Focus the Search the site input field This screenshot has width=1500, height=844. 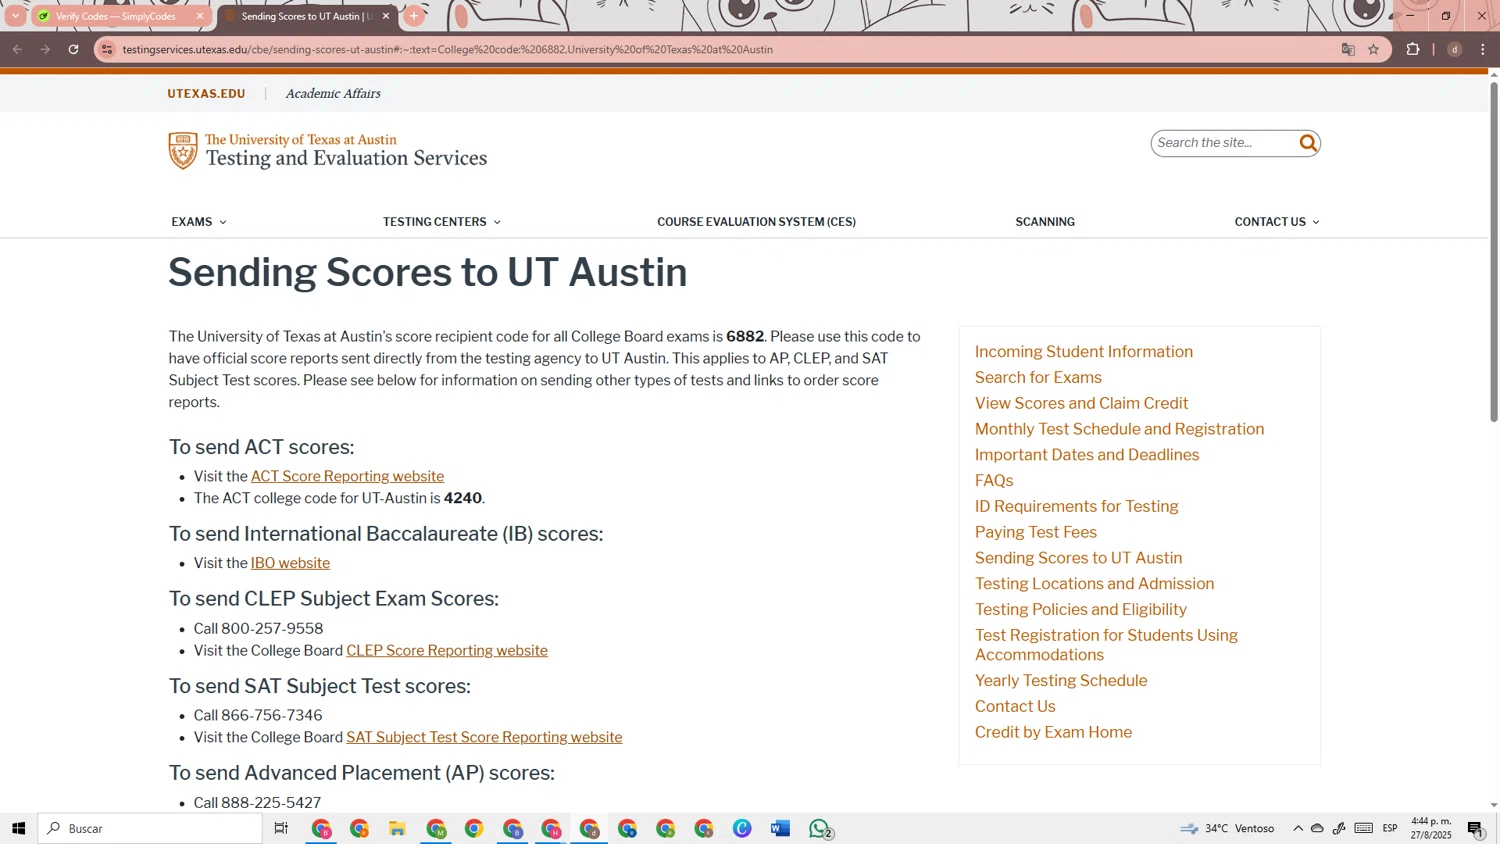tap(1224, 143)
